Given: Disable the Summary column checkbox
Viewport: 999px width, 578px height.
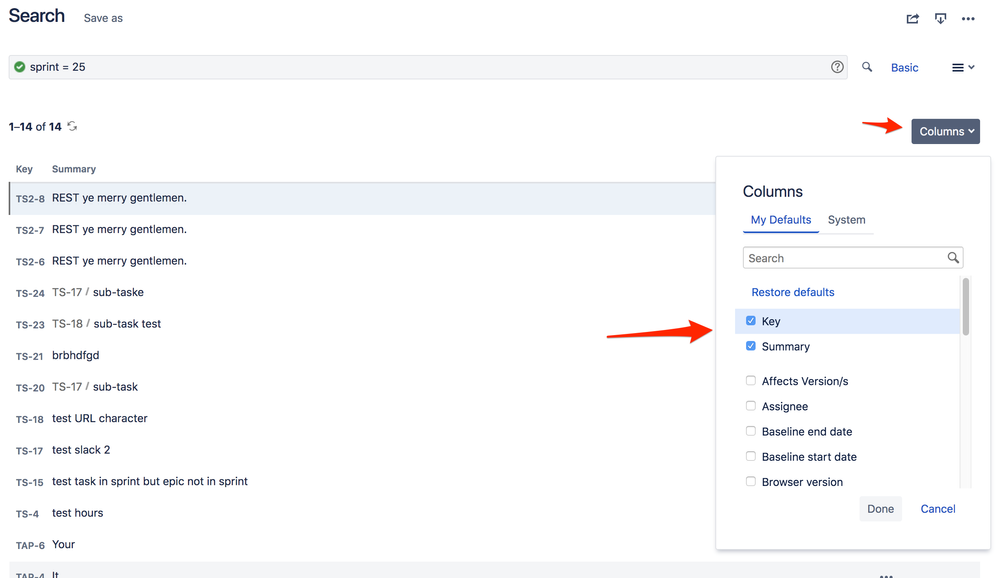Looking at the screenshot, I should click(751, 346).
